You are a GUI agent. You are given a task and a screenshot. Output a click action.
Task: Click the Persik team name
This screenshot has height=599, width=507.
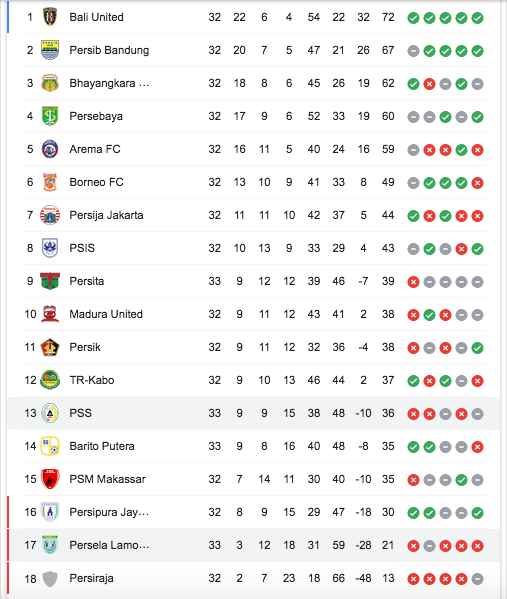point(85,347)
